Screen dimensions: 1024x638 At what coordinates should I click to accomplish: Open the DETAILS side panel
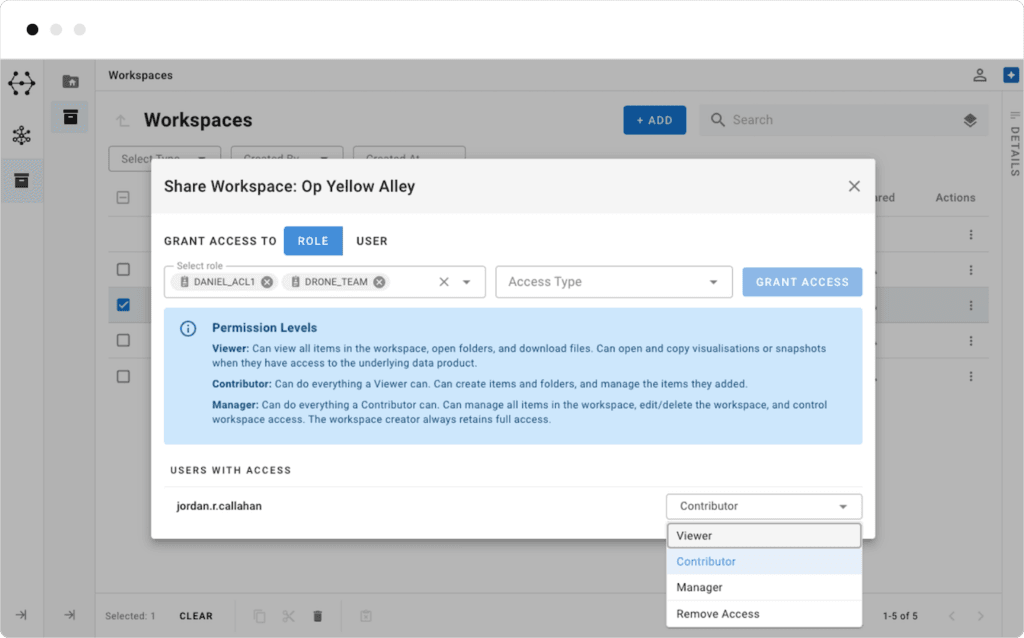1014,144
